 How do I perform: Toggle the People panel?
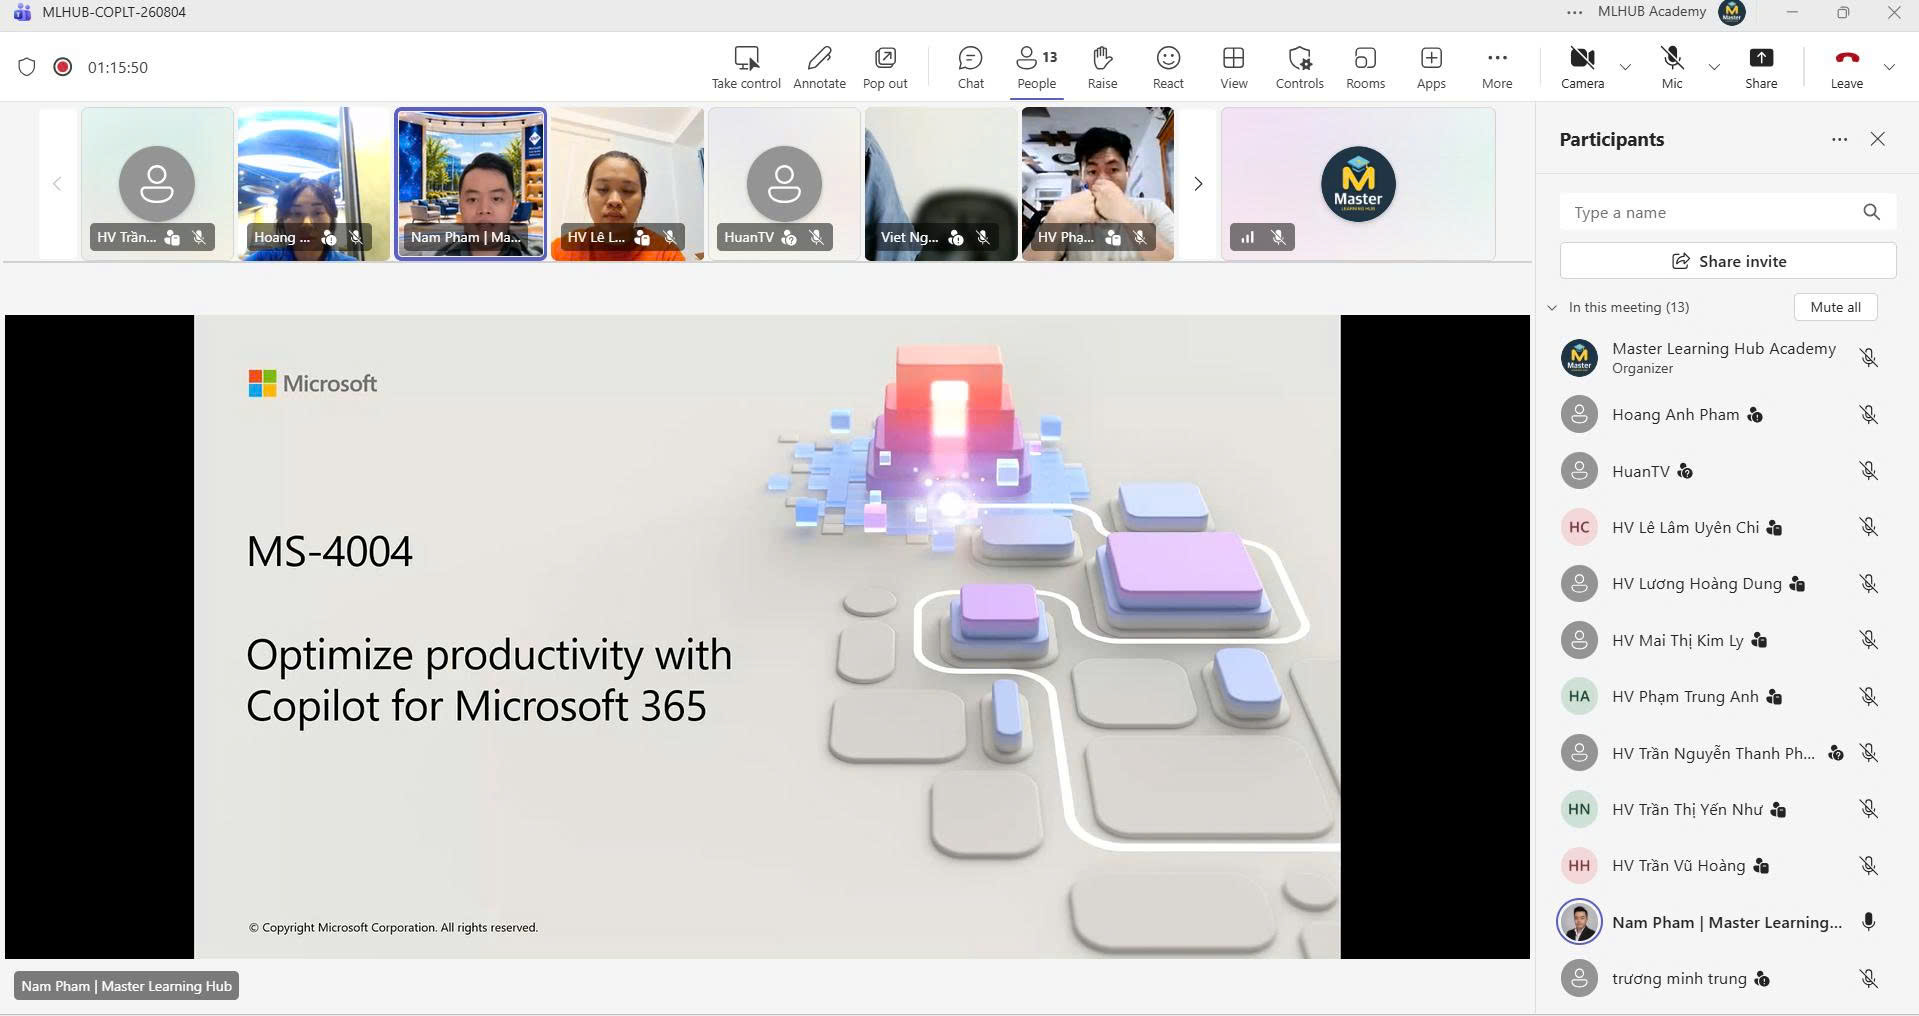[x=1036, y=67]
